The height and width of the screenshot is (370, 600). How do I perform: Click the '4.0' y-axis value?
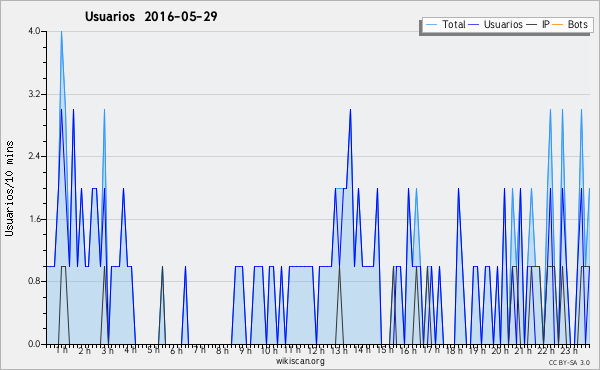34,31
